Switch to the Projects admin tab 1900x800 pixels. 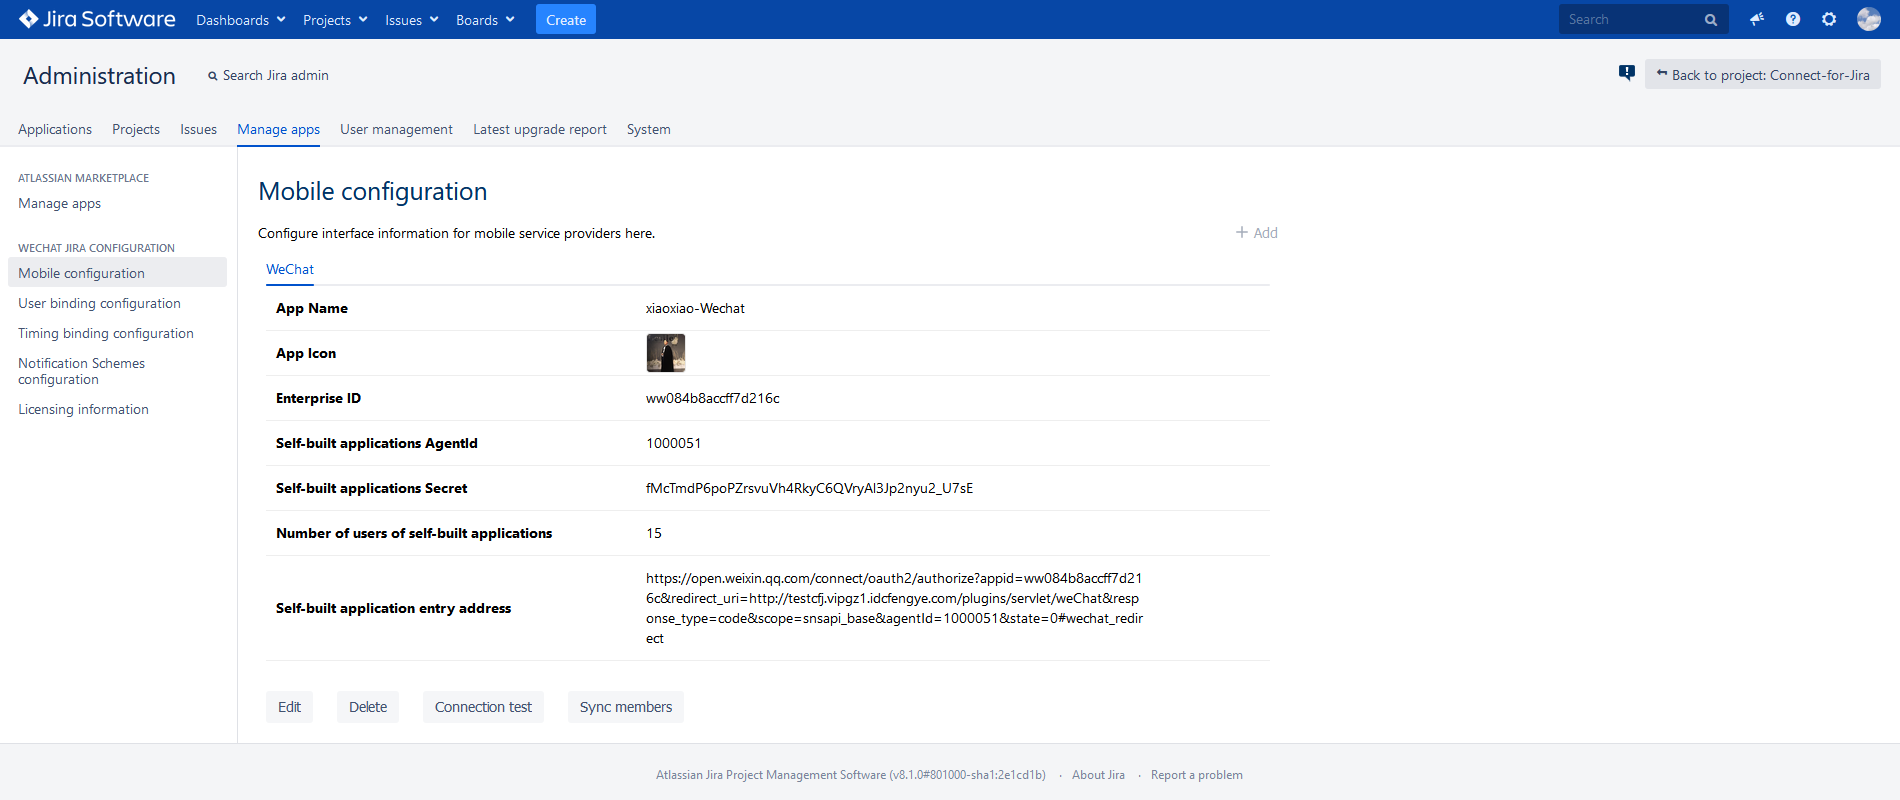(136, 129)
